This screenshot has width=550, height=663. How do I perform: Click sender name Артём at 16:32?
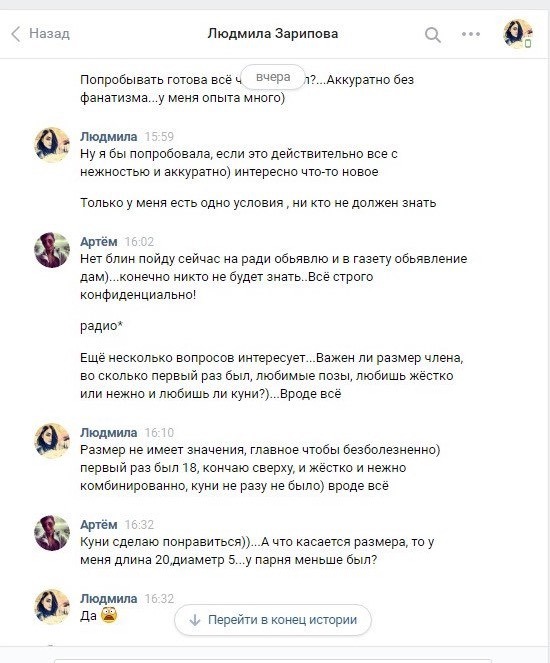coord(99,525)
